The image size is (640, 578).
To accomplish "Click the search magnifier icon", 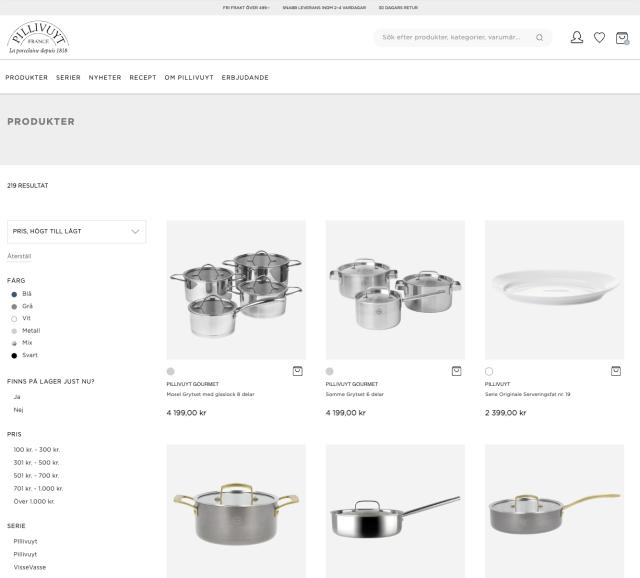I will tap(539, 38).
